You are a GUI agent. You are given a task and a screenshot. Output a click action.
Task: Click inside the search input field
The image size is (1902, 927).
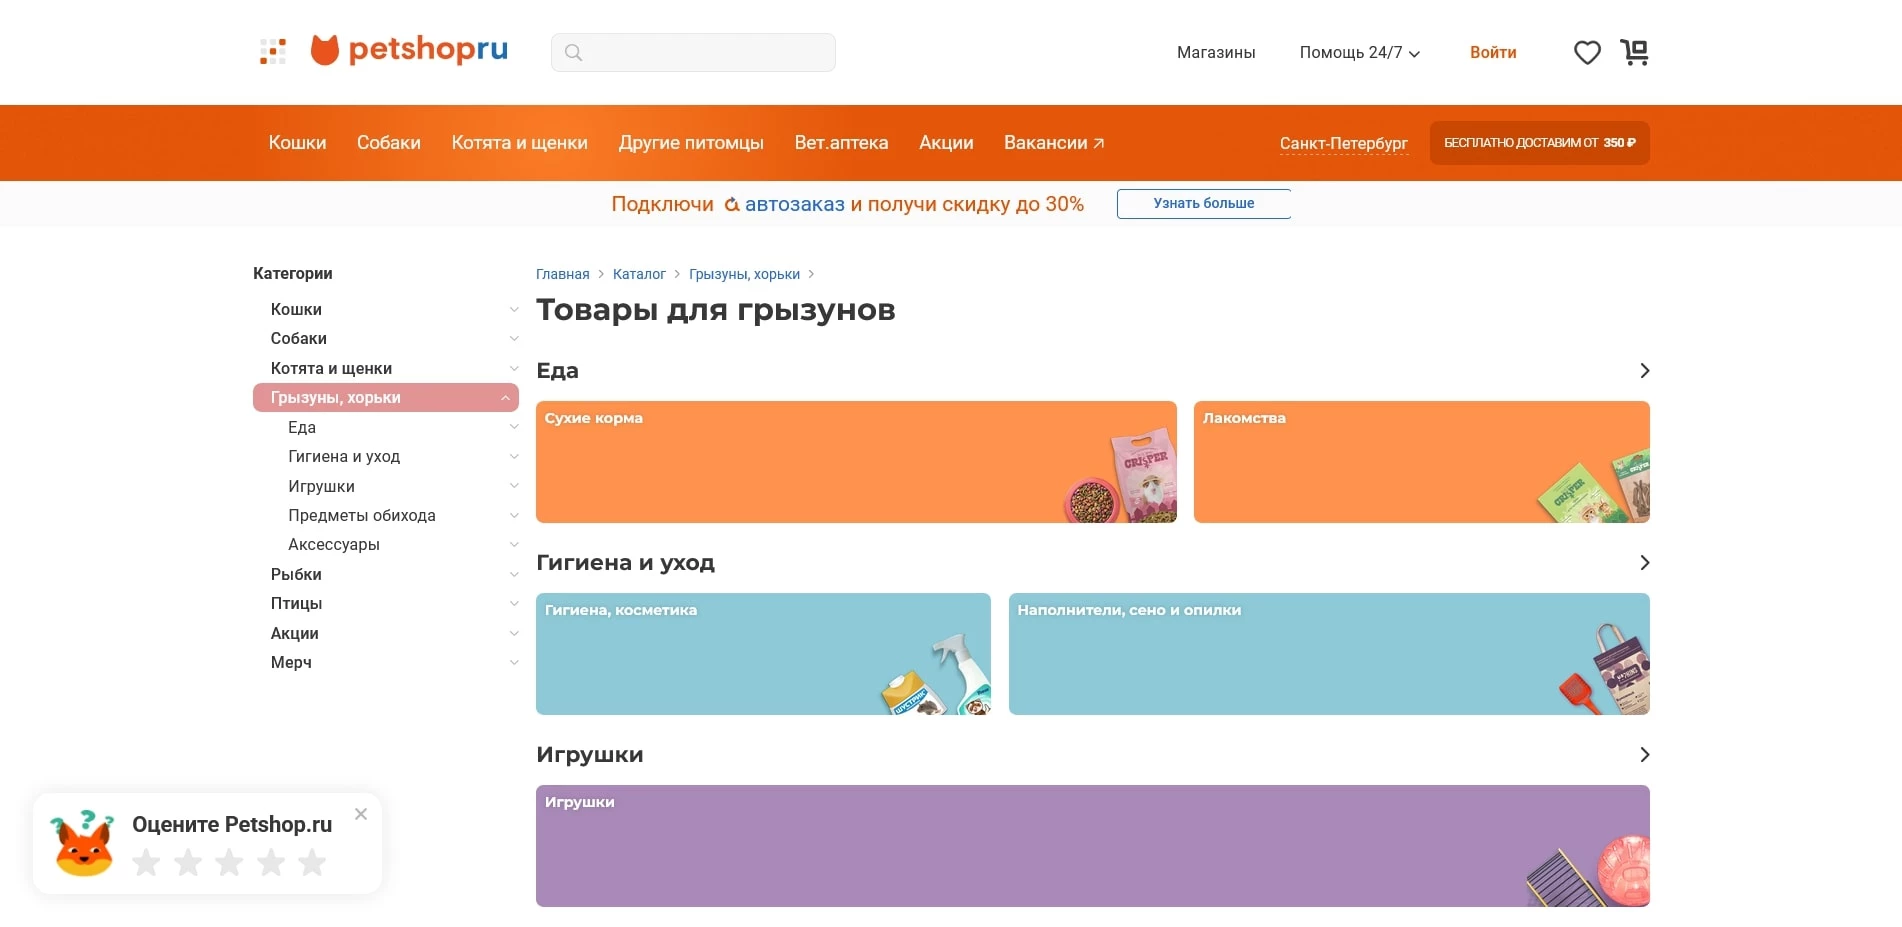700,52
